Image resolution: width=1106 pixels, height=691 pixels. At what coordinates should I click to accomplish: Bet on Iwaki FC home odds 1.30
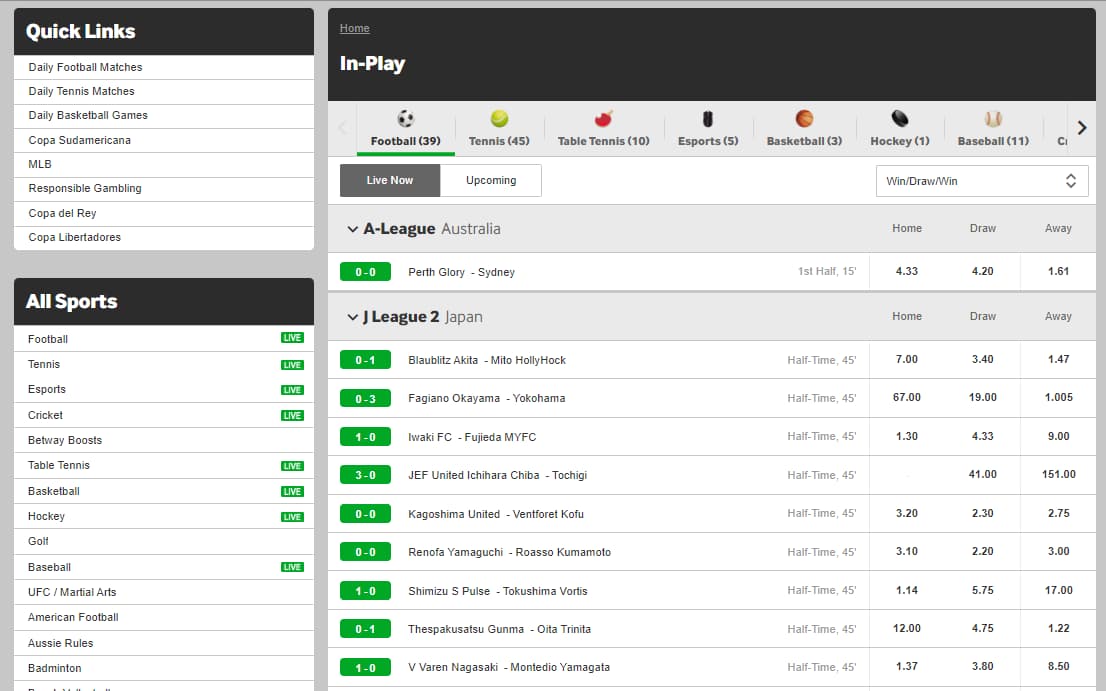pyautogui.click(x=907, y=436)
